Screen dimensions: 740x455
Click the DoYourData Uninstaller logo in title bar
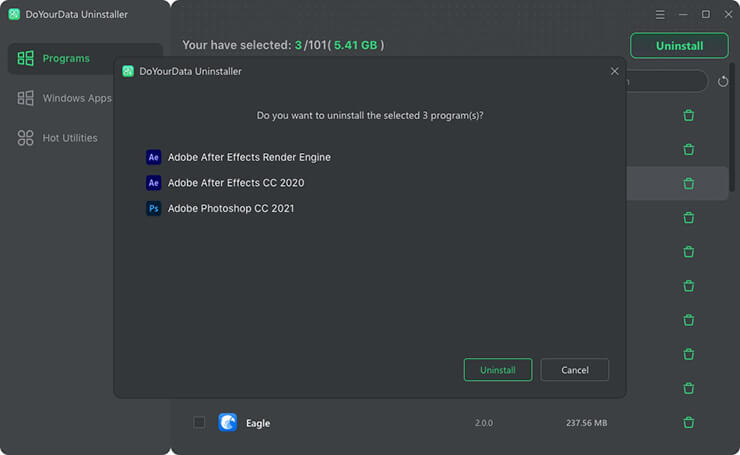[x=14, y=14]
